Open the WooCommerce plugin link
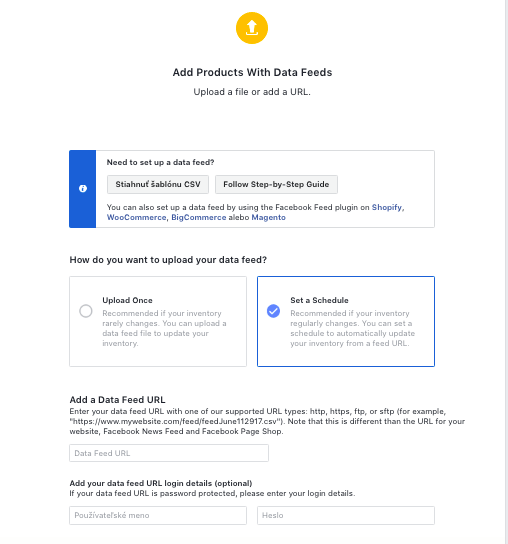 tap(137, 217)
